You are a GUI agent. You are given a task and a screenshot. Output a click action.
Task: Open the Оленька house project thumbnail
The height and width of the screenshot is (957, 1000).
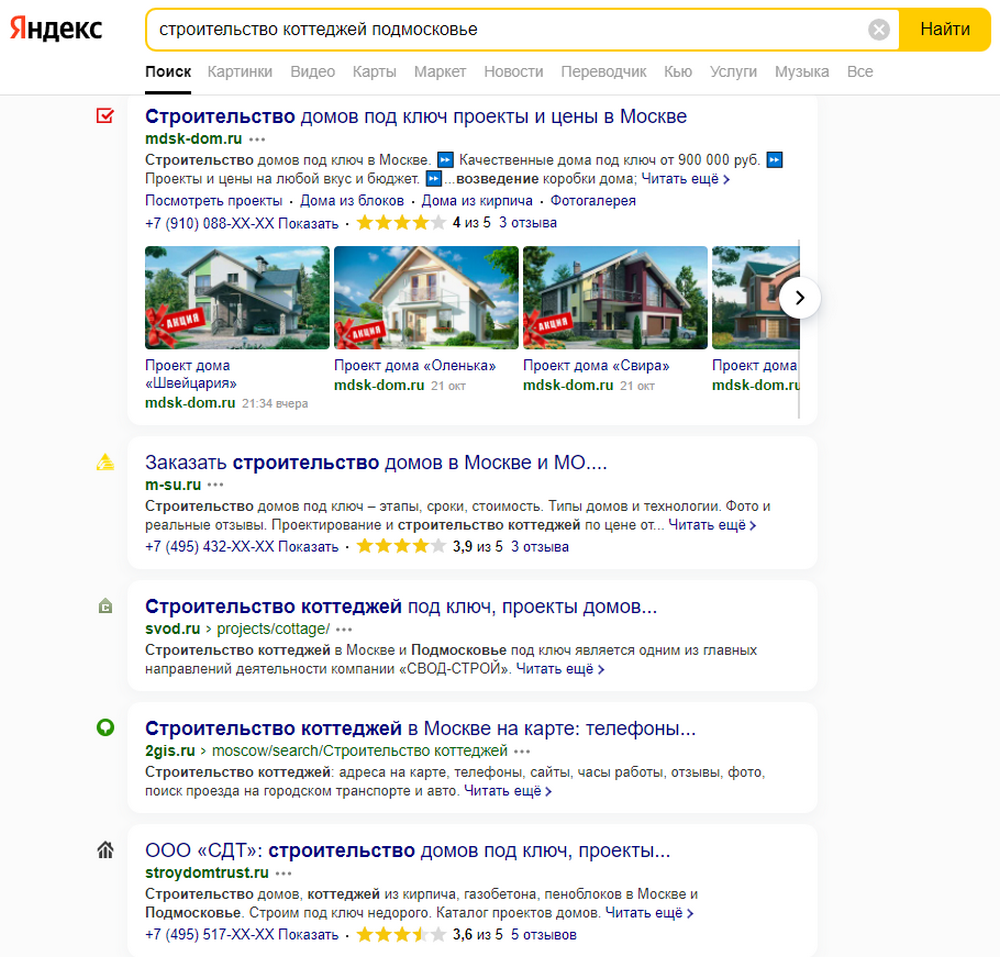point(426,298)
